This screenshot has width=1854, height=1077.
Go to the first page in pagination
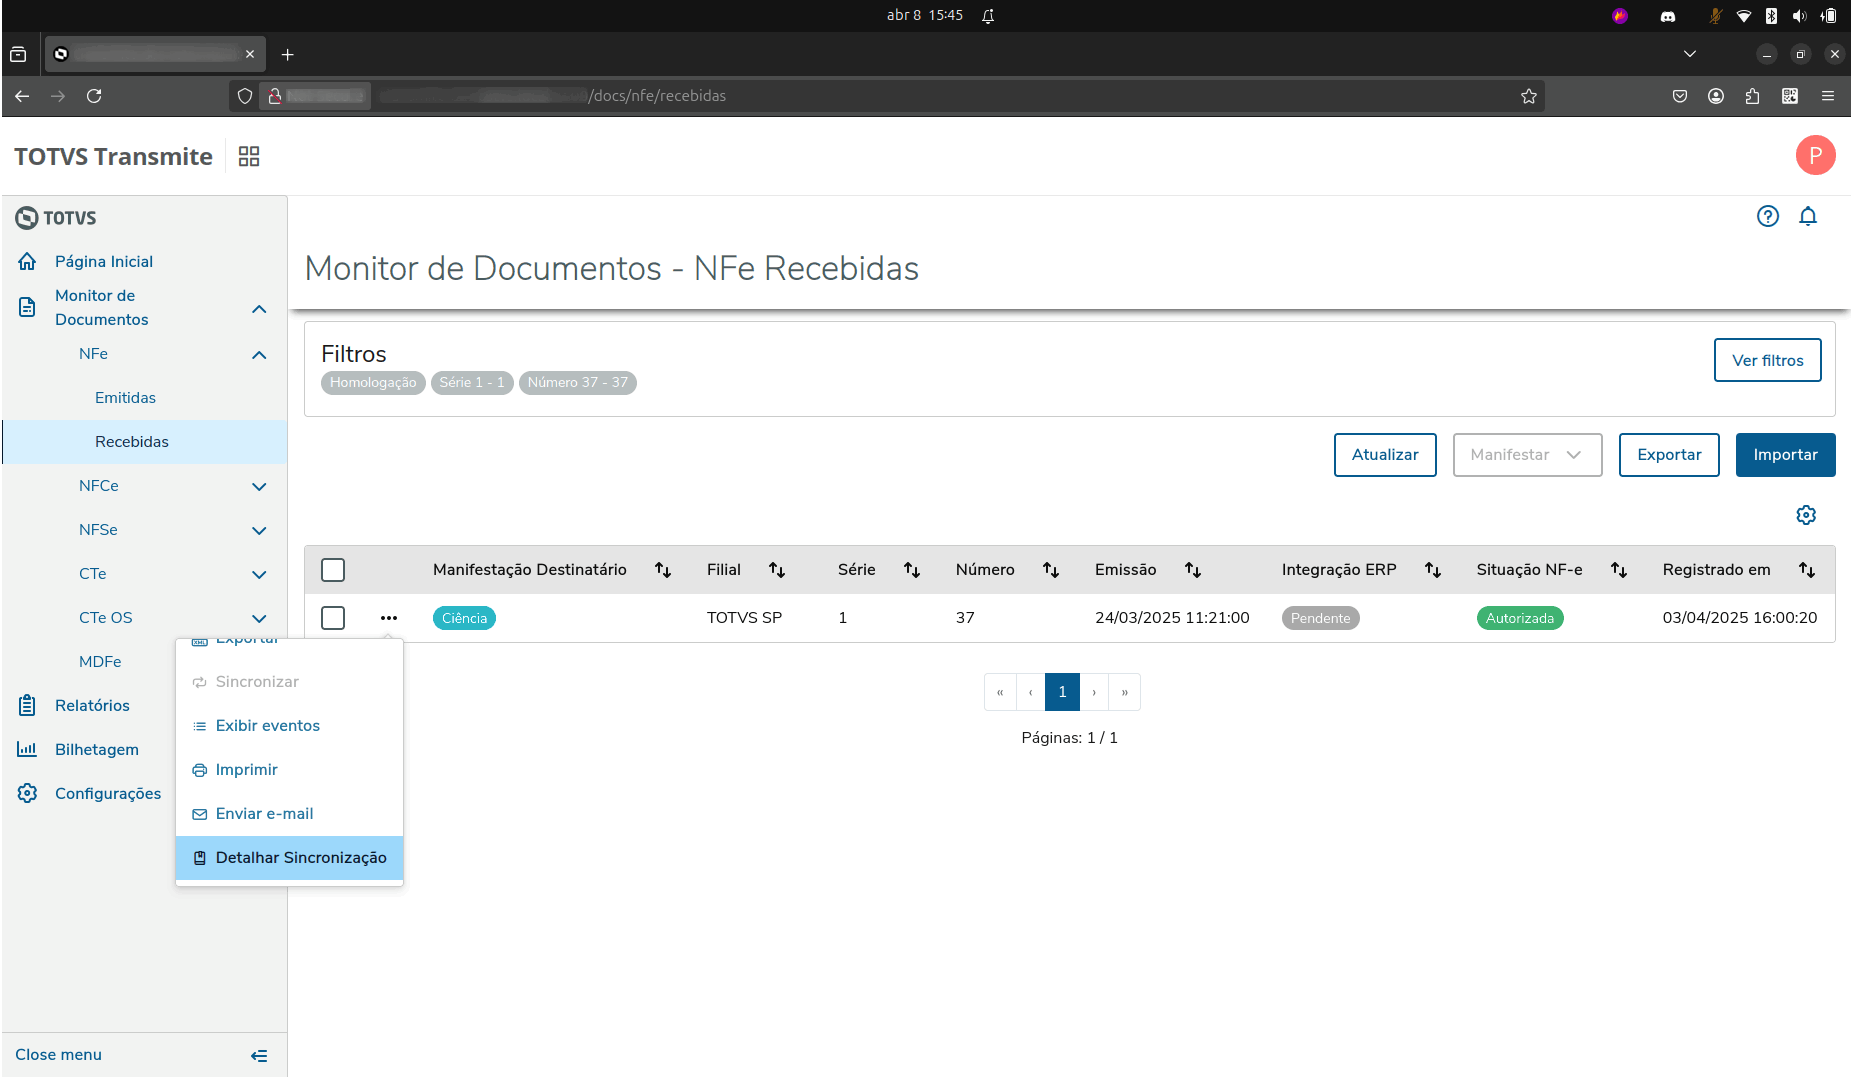[1000, 692]
